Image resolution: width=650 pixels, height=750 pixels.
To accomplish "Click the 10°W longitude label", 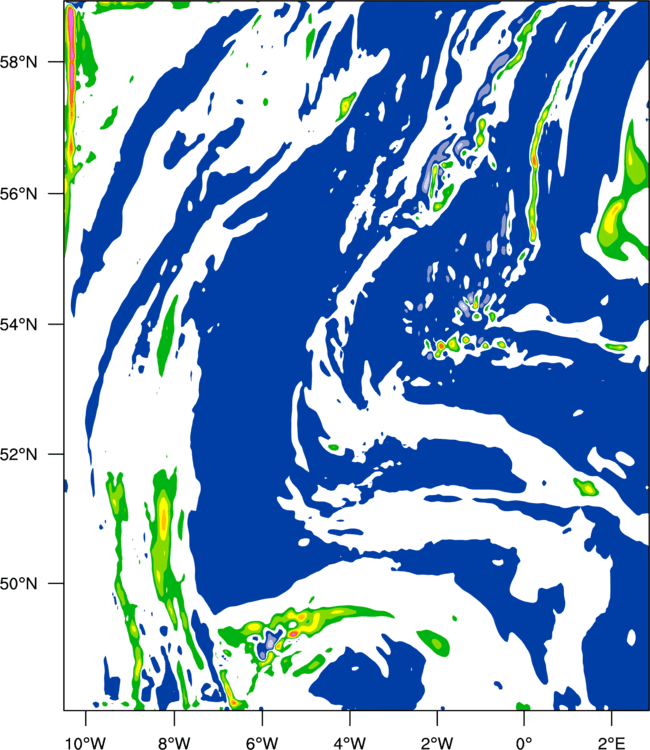I will (85, 743).
